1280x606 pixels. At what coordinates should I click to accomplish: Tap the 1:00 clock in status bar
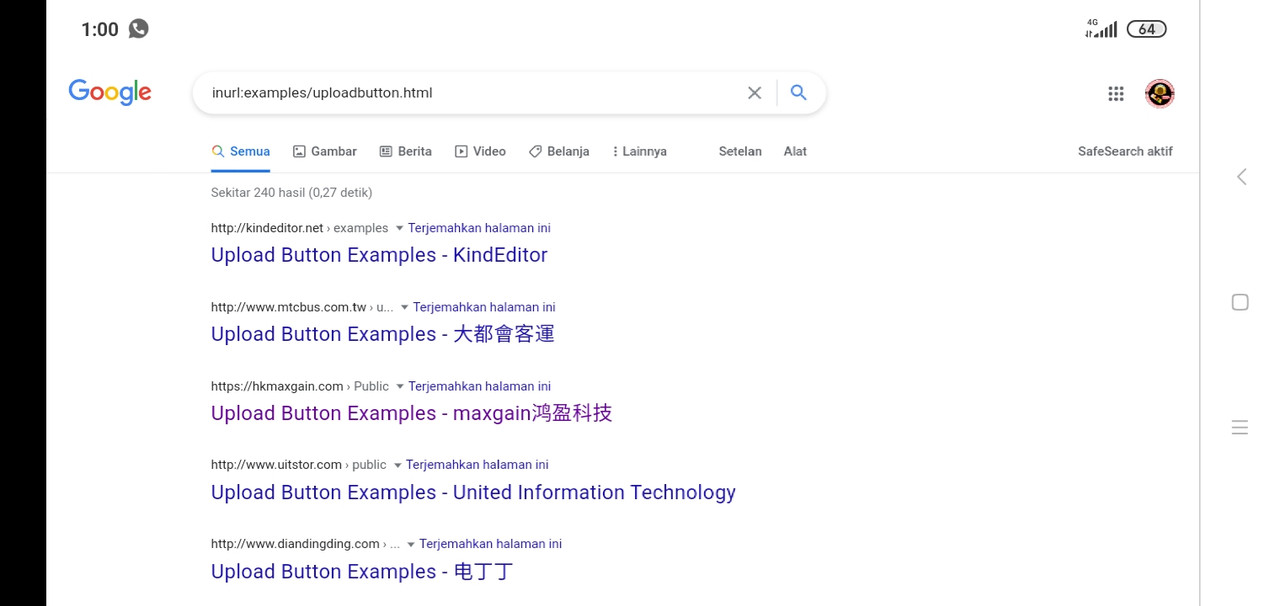click(100, 30)
